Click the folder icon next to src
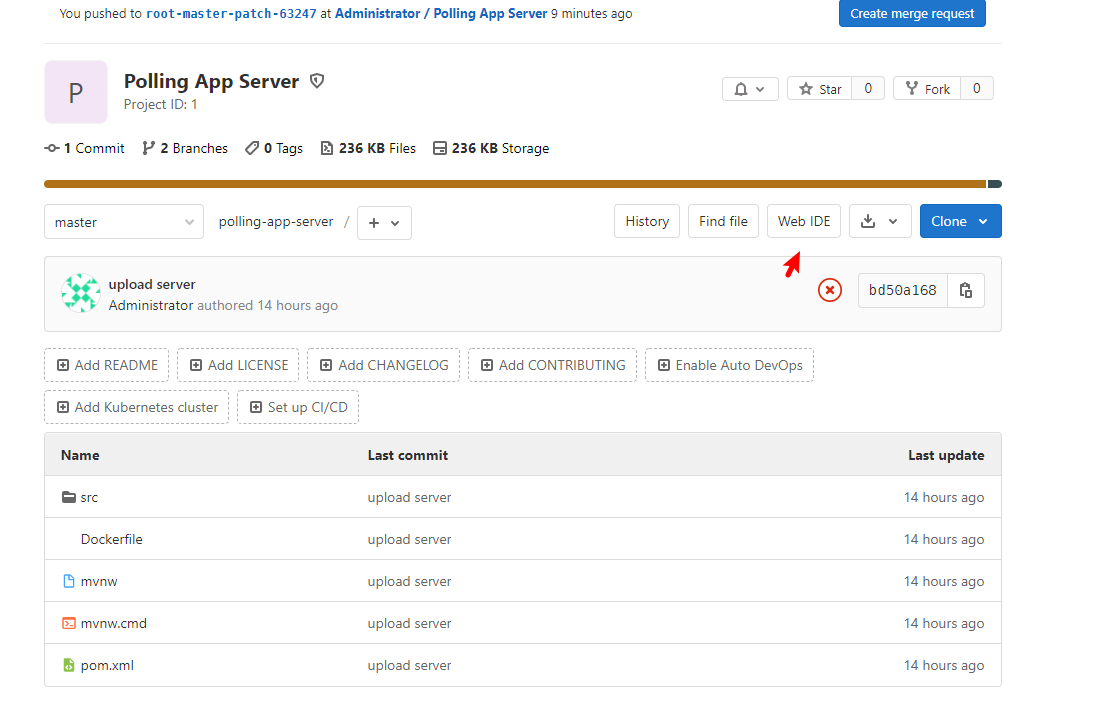Viewport: 1097px width, 701px height. 69,497
